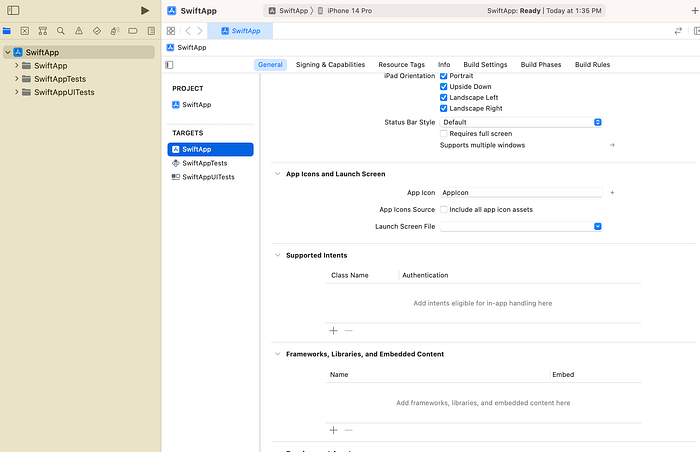Select SwiftApp scheme in toolbar
700x452 pixels.
coord(288,11)
